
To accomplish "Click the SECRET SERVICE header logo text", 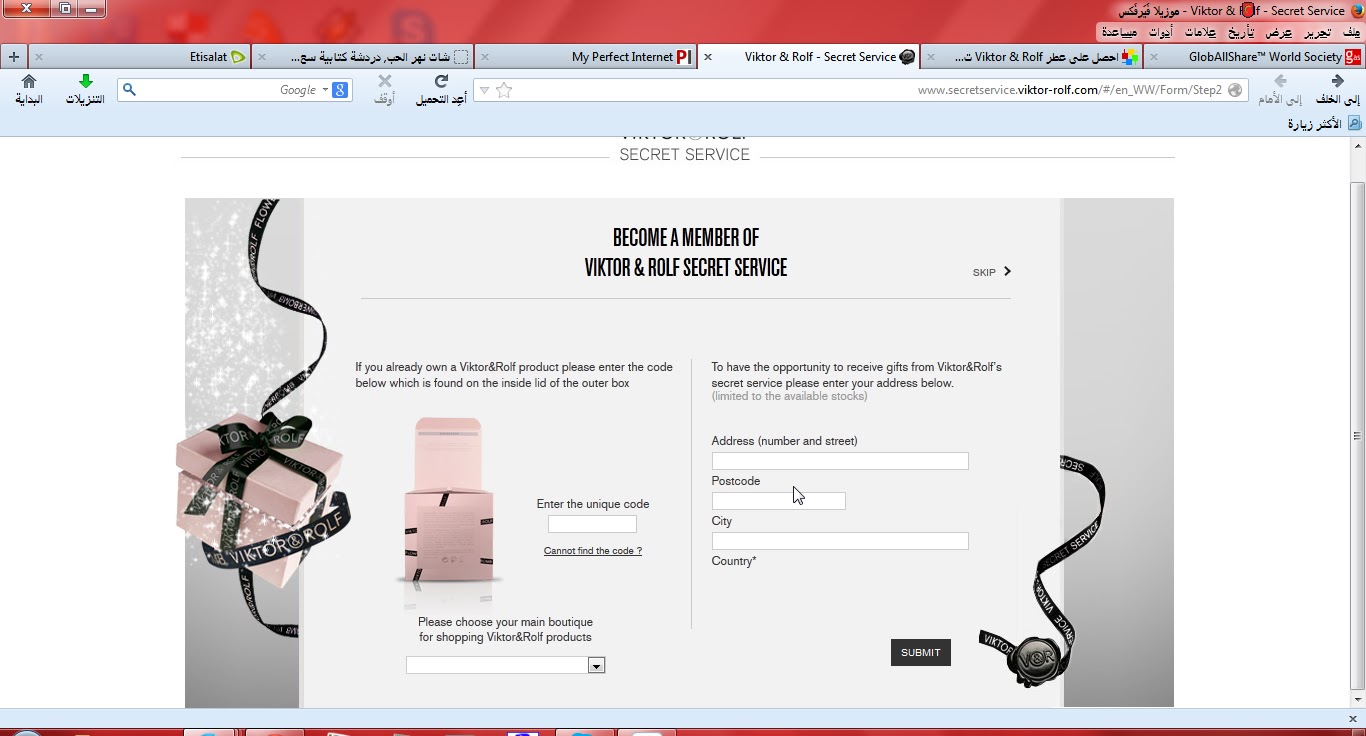I will (x=685, y=155).
